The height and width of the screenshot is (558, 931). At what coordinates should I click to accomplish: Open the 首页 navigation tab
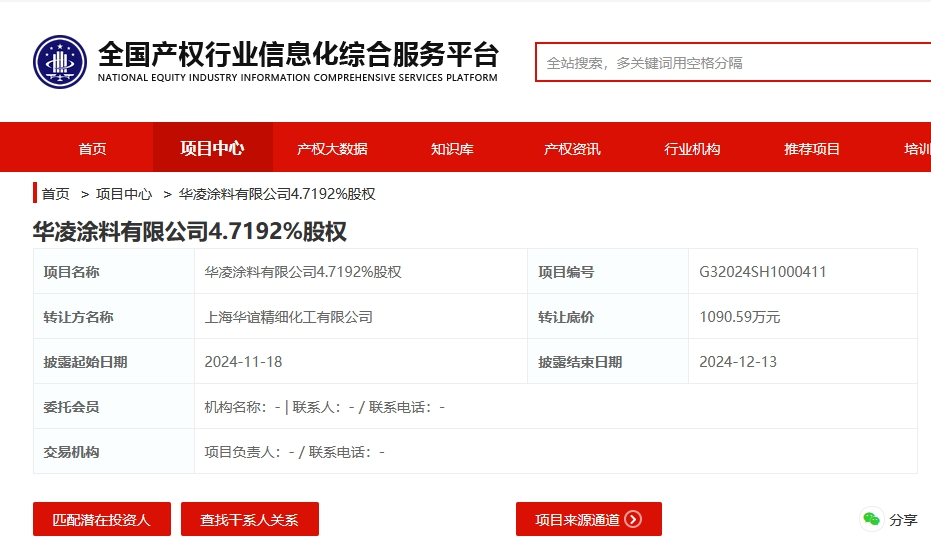[93, 148]
